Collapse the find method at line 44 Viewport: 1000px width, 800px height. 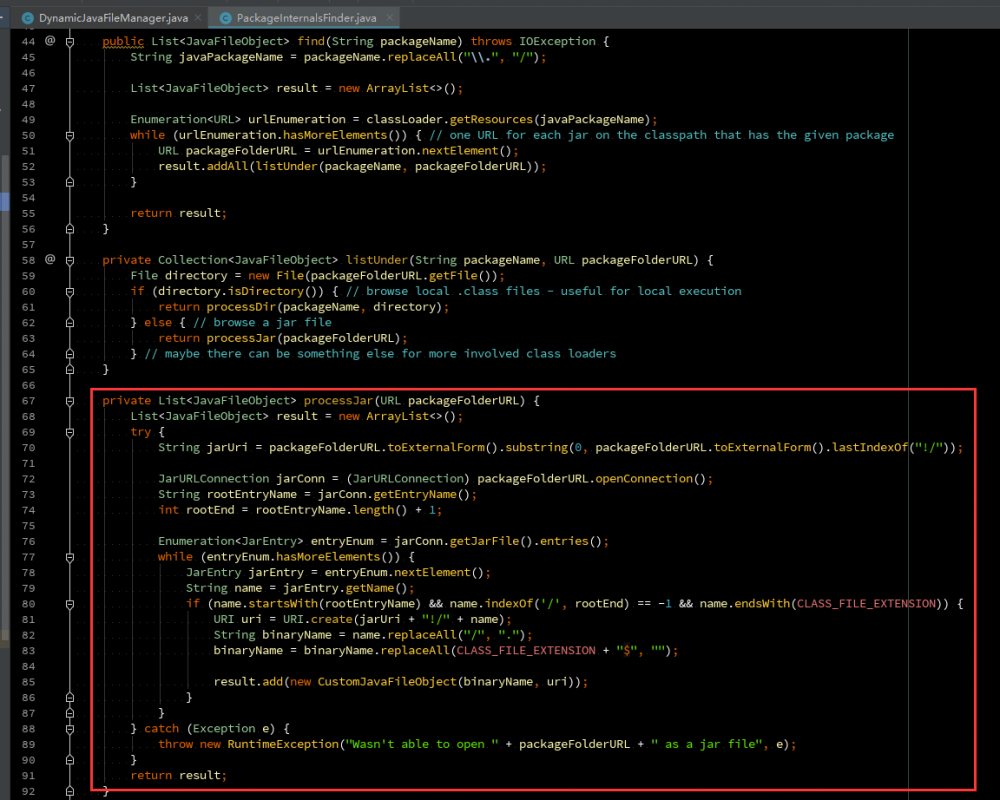point(70,42)
